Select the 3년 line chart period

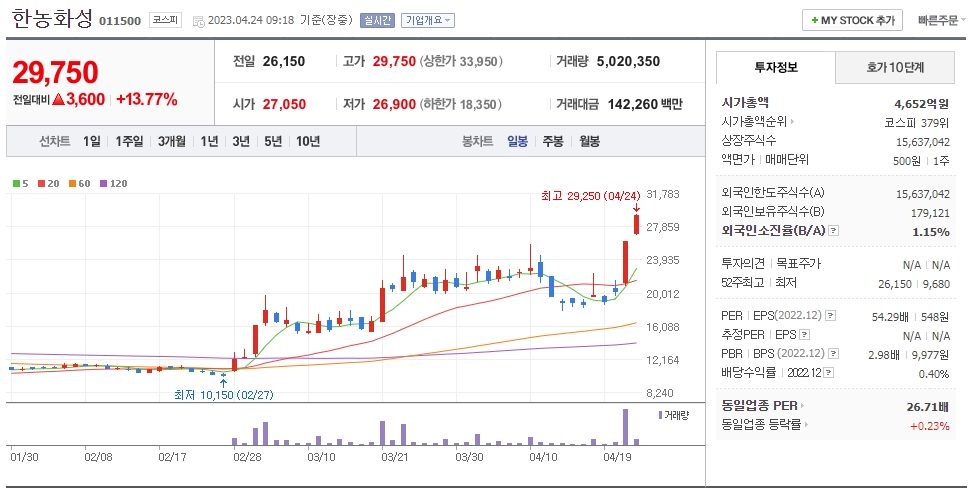pos(241,142)
